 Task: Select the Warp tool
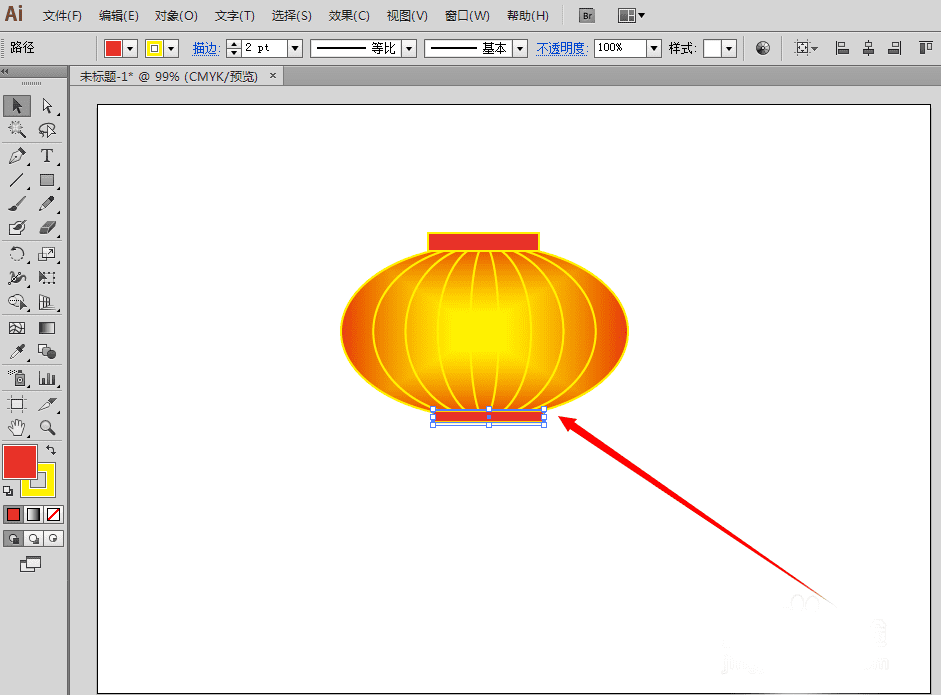[17, 277]
